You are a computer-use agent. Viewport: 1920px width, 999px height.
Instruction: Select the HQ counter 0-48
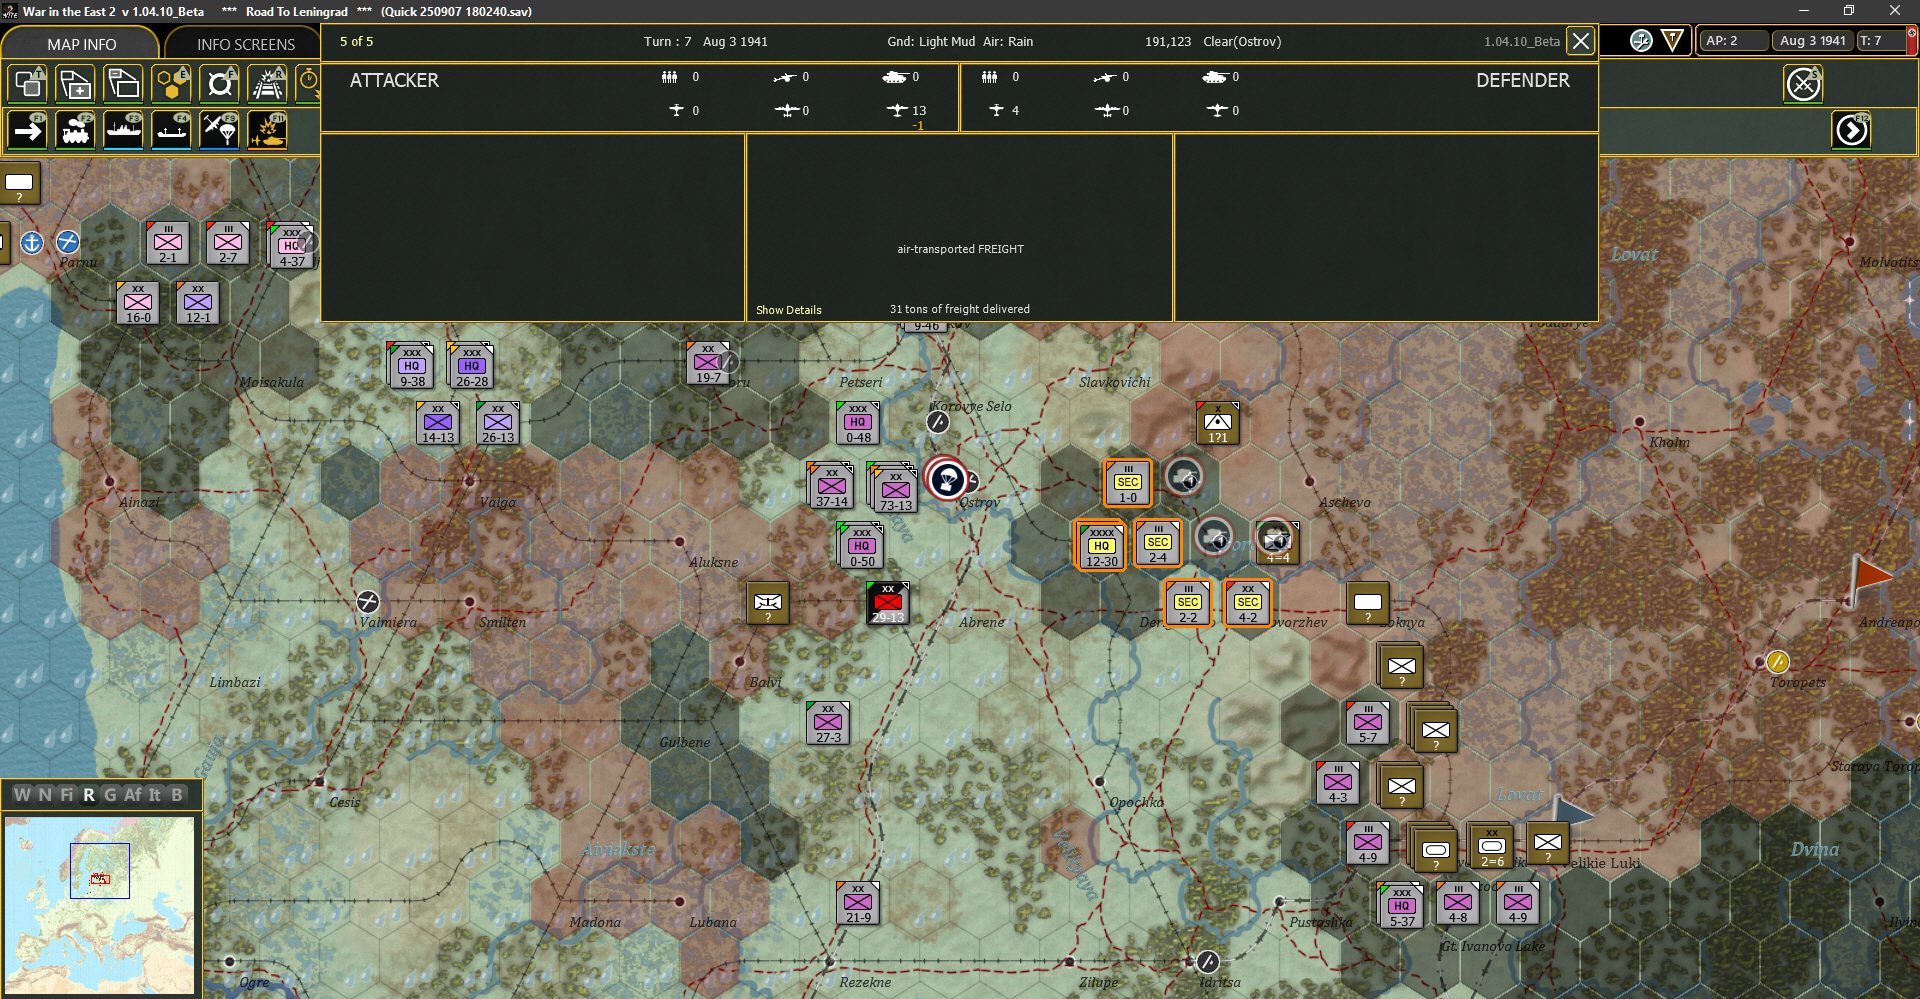(x=858, y=423)
